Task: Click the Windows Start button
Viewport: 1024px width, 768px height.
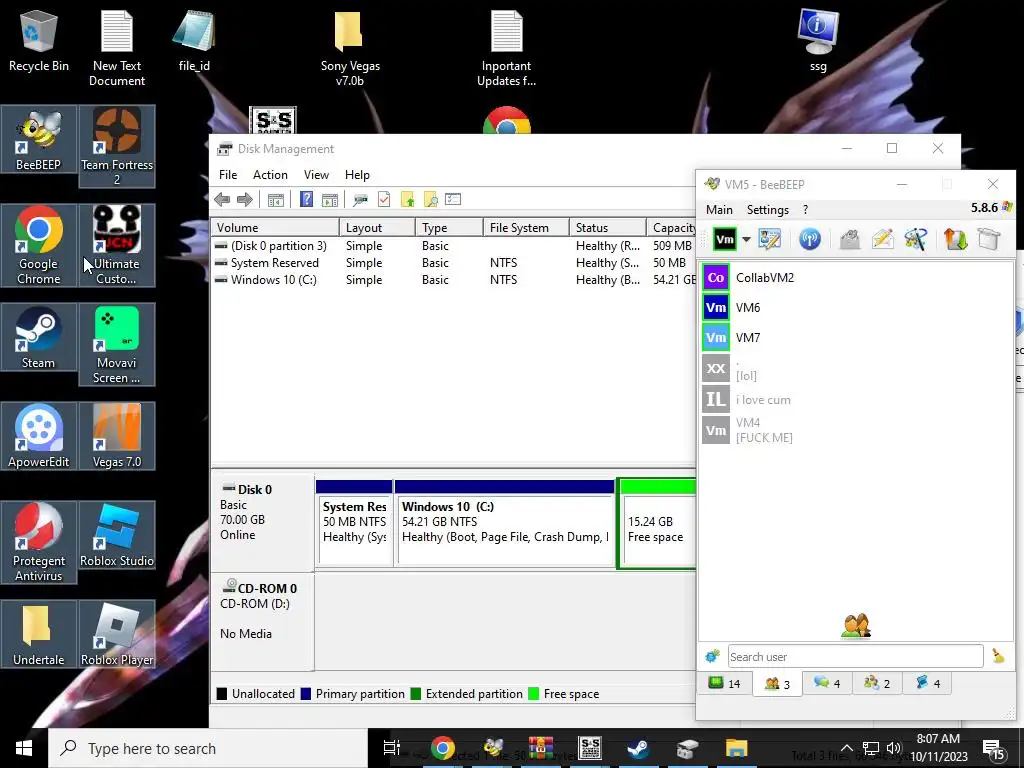Action: click(x=24, y=748)
